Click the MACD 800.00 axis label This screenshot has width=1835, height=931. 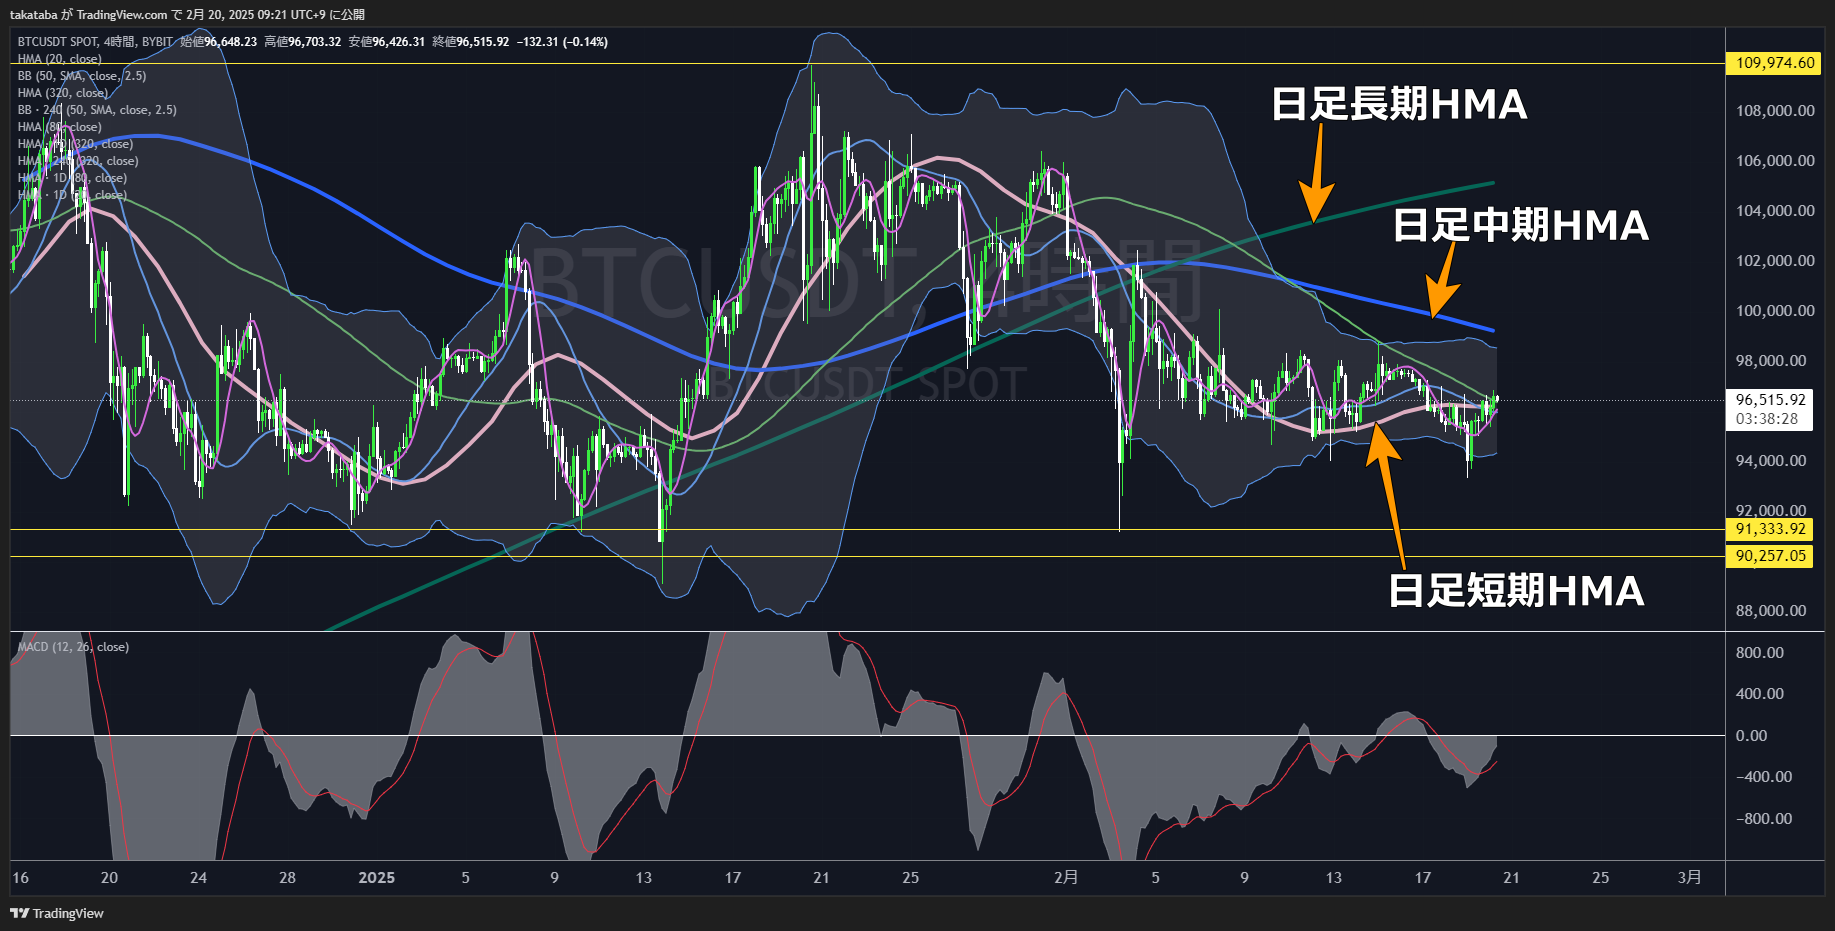pyautogui.click(x=1760, y=653)
